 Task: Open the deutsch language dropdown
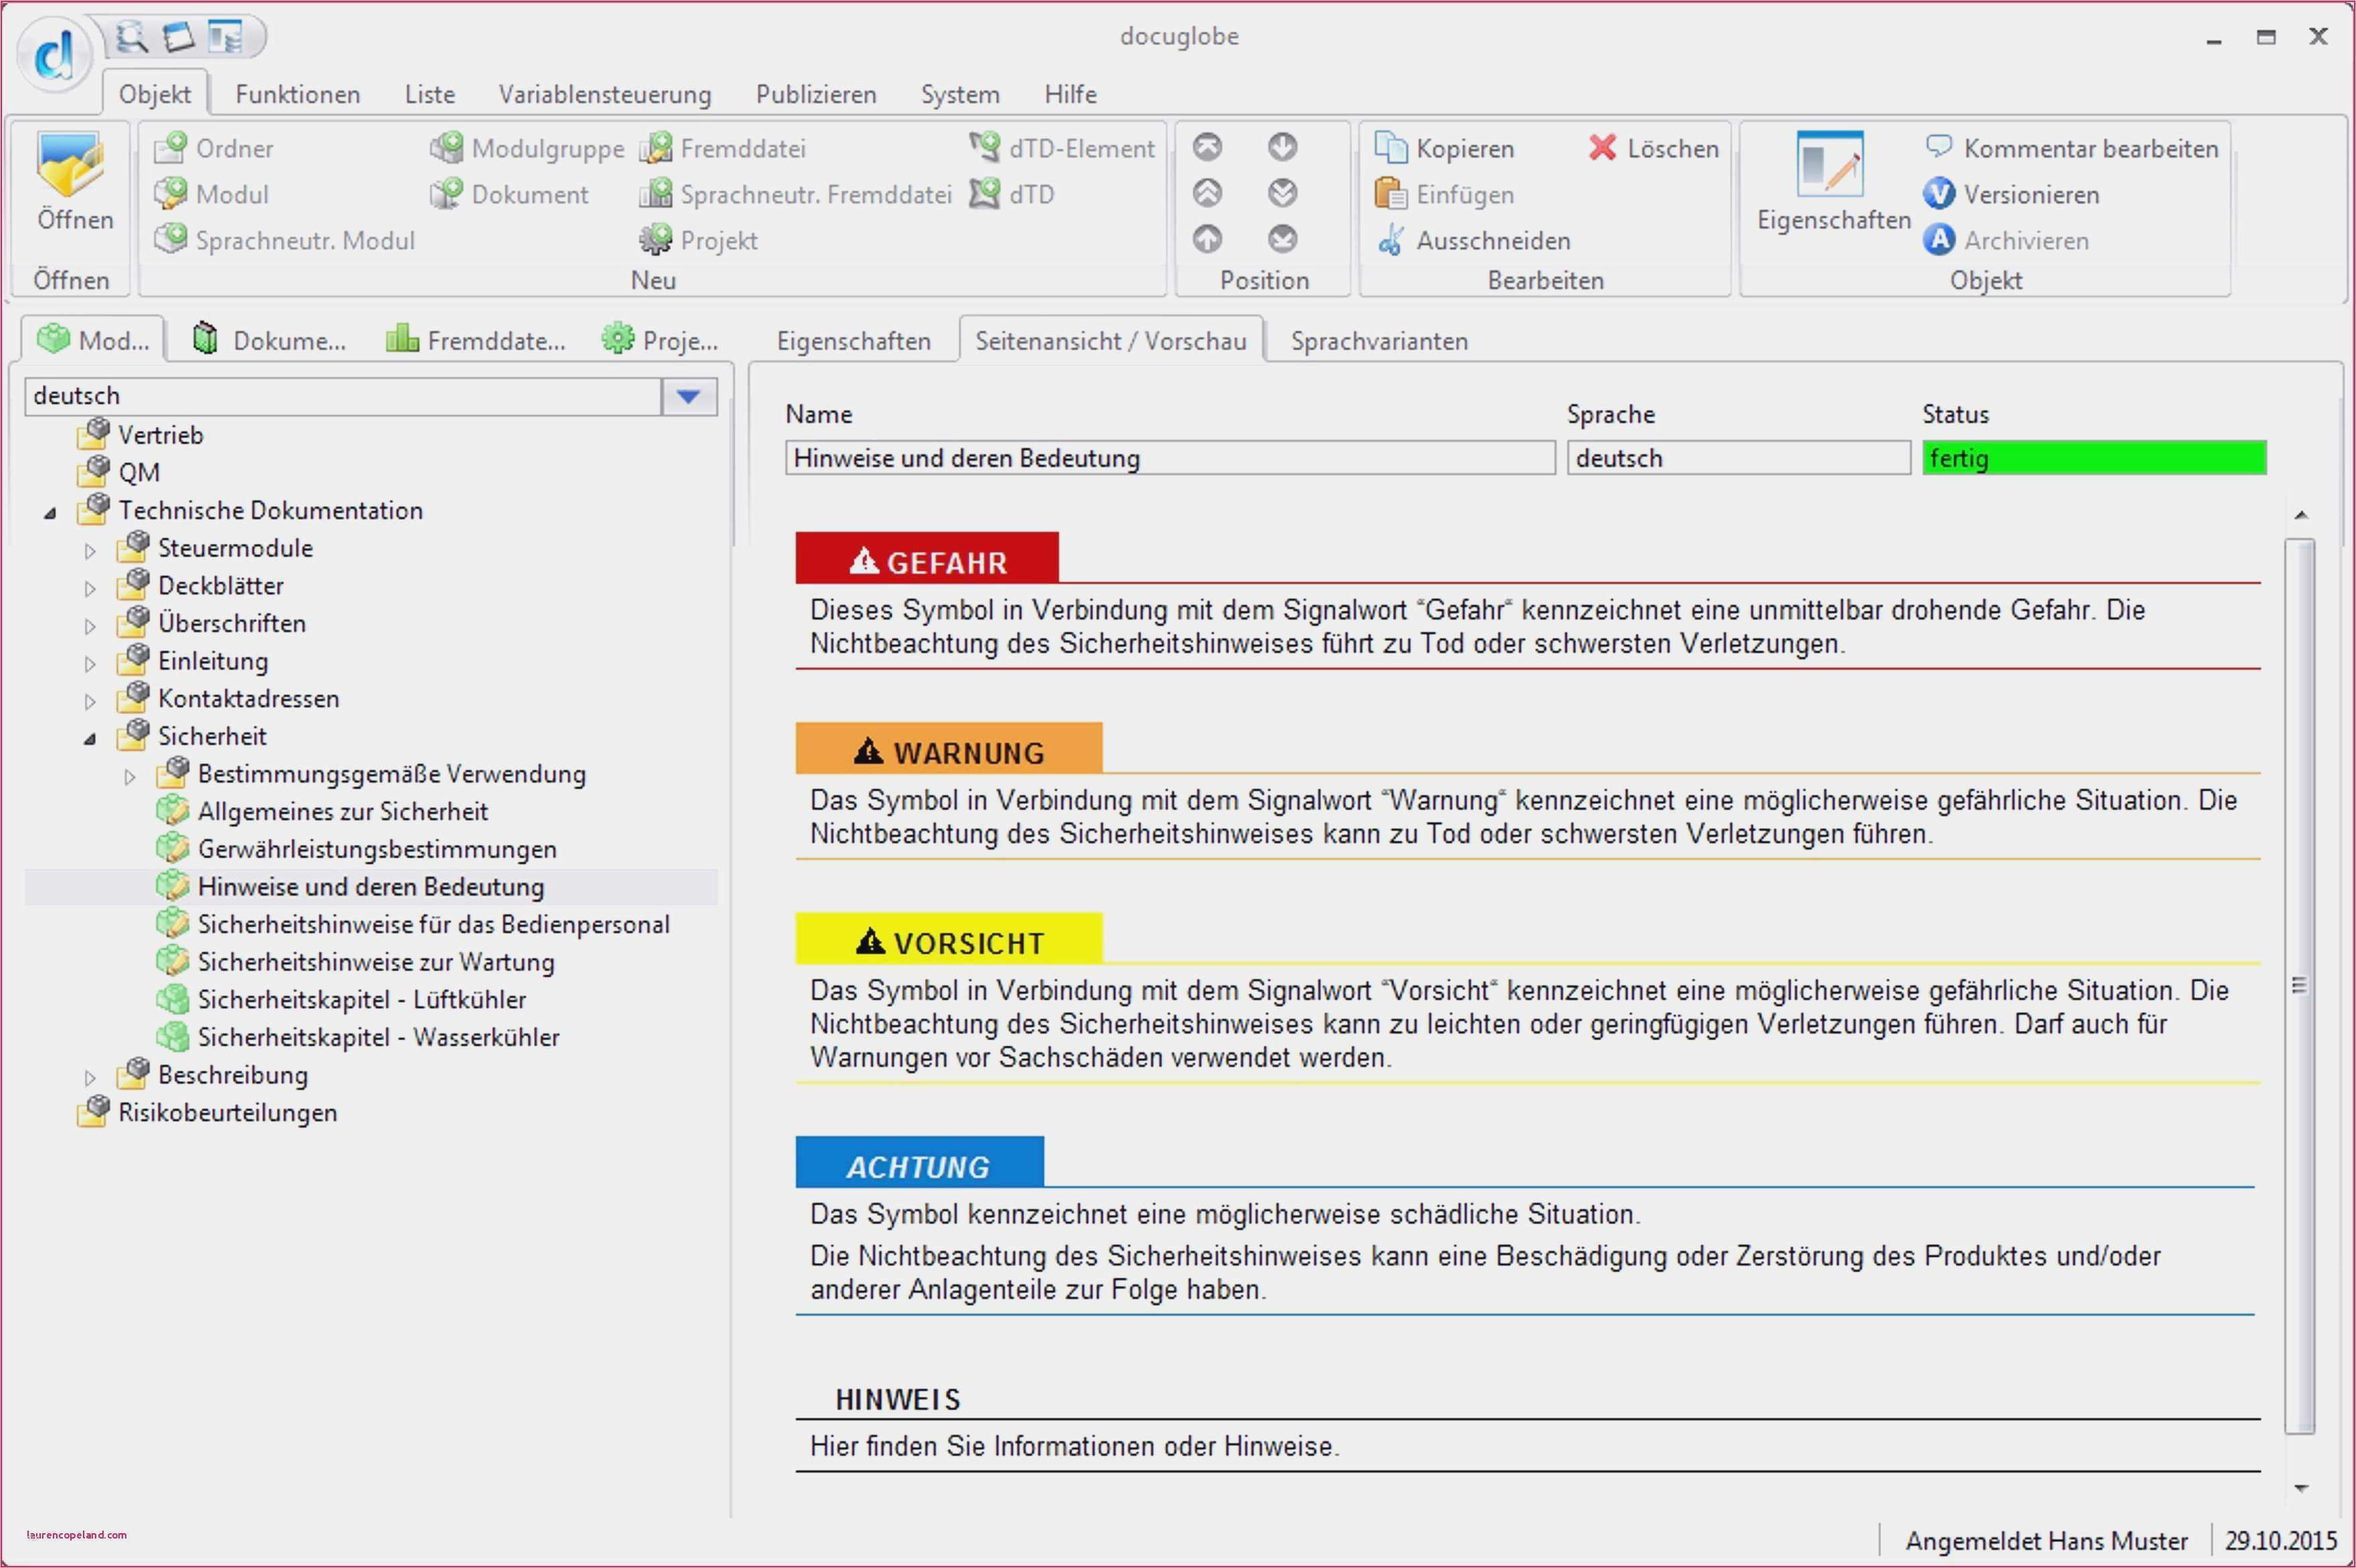(x=688, y=397)
